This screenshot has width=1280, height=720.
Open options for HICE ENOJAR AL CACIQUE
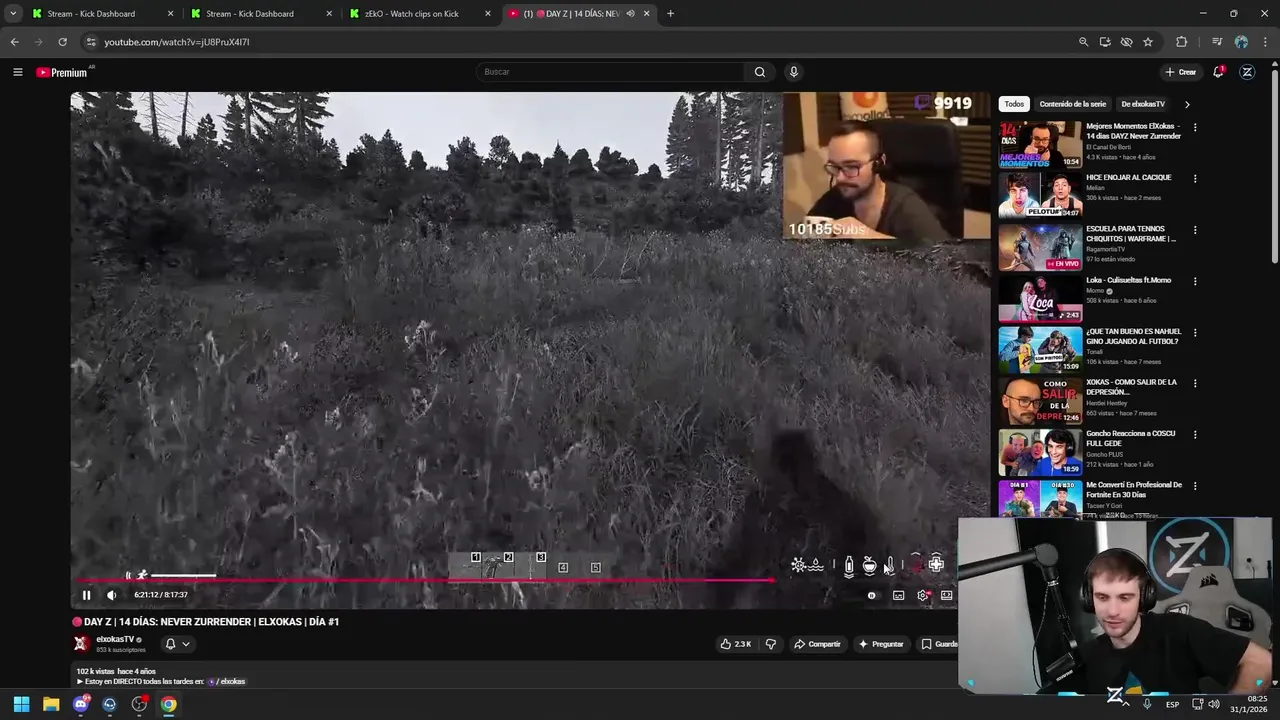point(1195,179)
